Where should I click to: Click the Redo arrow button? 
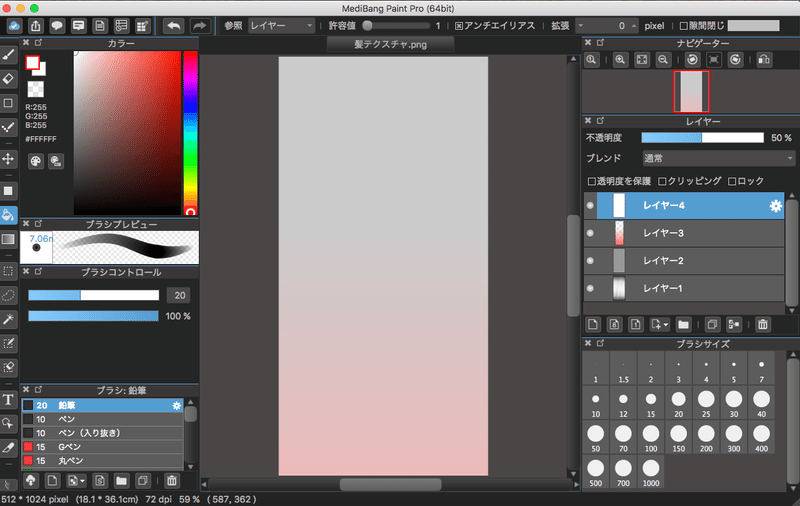click(200, 26)
